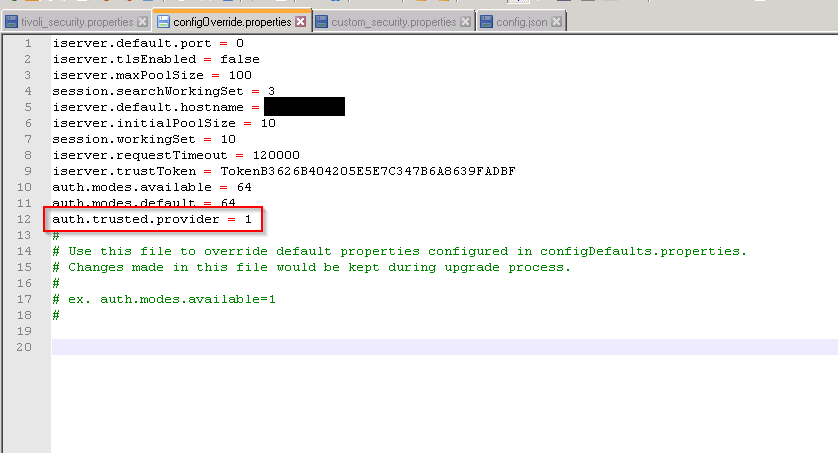Viewport: 838px width, 453px height.
Task: Close the config.json tab
Action: click(x=556, y=22)
